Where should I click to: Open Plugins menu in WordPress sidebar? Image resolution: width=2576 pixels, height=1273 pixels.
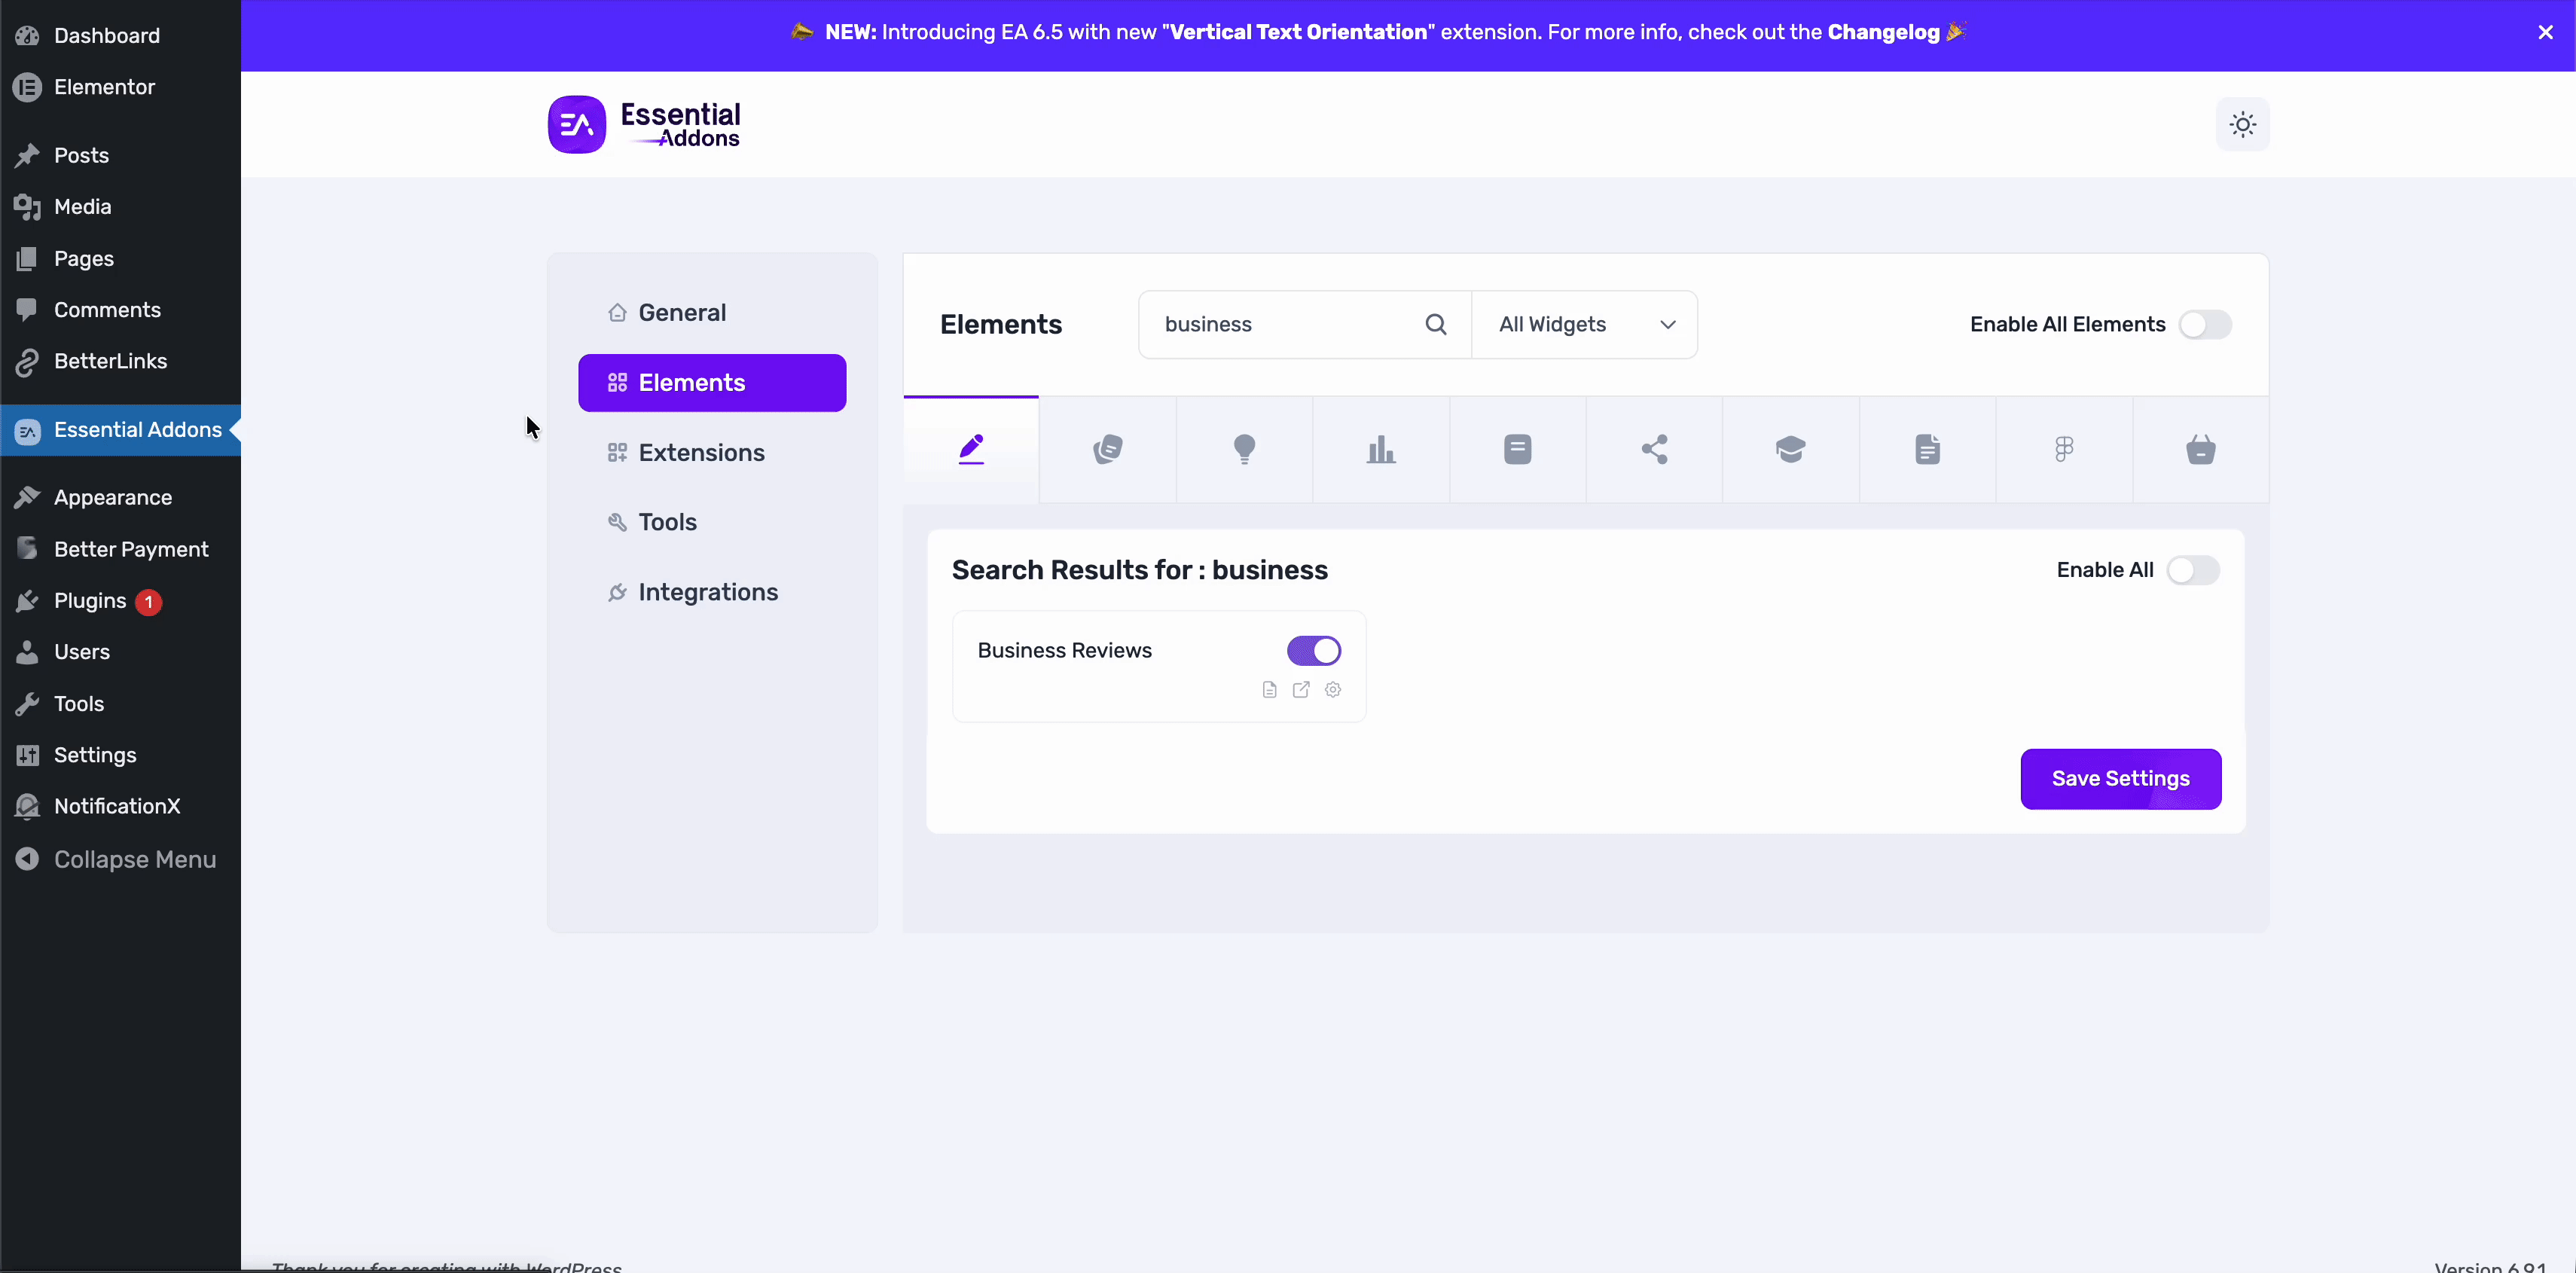pyautogui.click(x=90, y=601)
